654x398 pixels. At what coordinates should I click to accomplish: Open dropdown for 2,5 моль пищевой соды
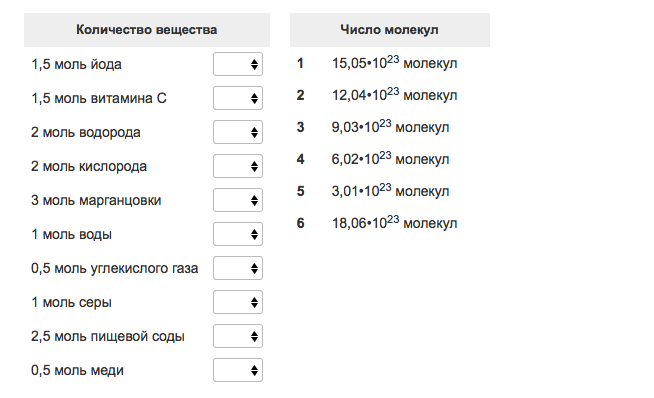(x=238, y=336)
